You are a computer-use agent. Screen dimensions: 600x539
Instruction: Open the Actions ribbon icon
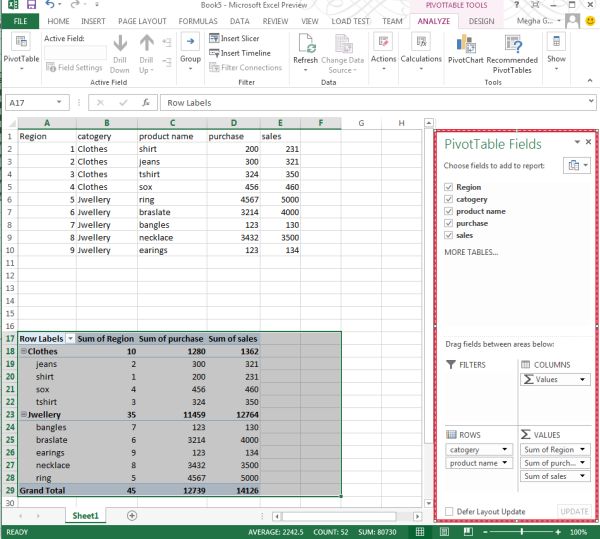pyautogui.click(x=383, y=42)
